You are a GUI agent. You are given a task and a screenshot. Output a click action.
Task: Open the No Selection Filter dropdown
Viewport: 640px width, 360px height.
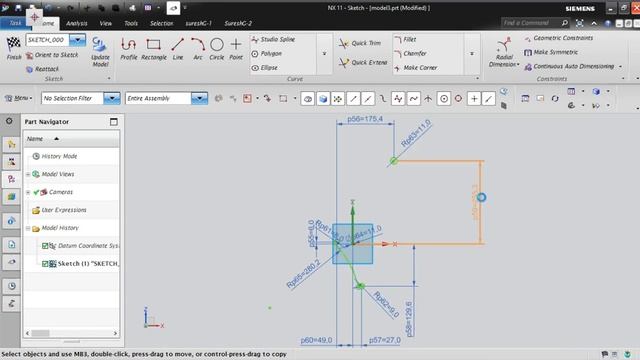[111, 98]
